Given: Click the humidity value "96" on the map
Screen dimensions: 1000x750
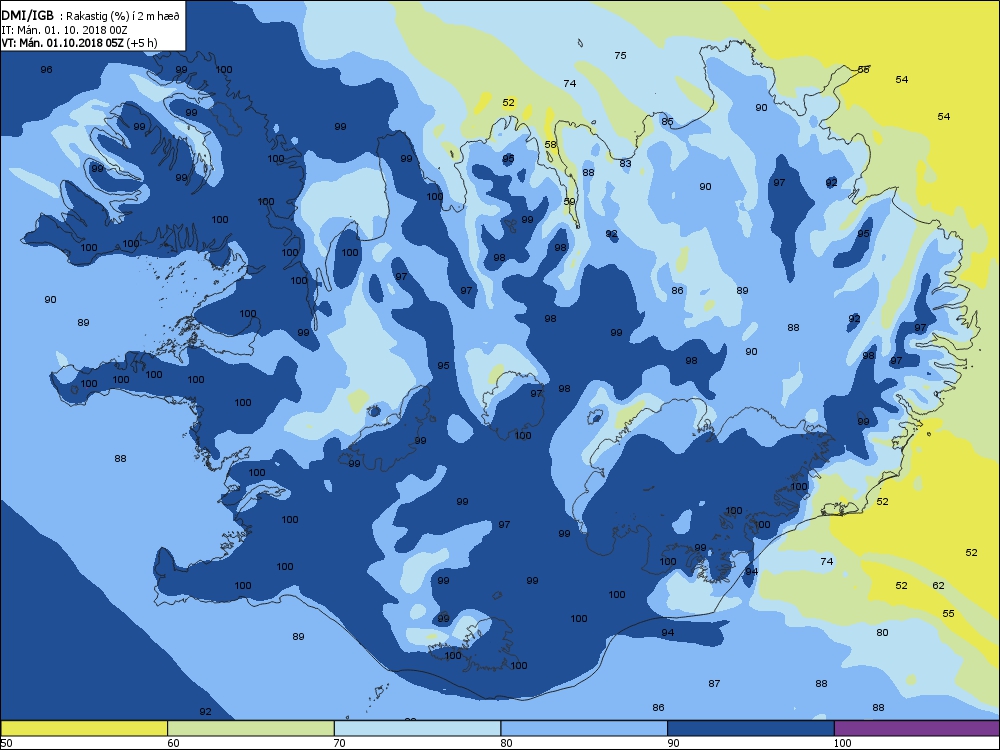Looking at the screenshot, I should [x=46, y=70].
